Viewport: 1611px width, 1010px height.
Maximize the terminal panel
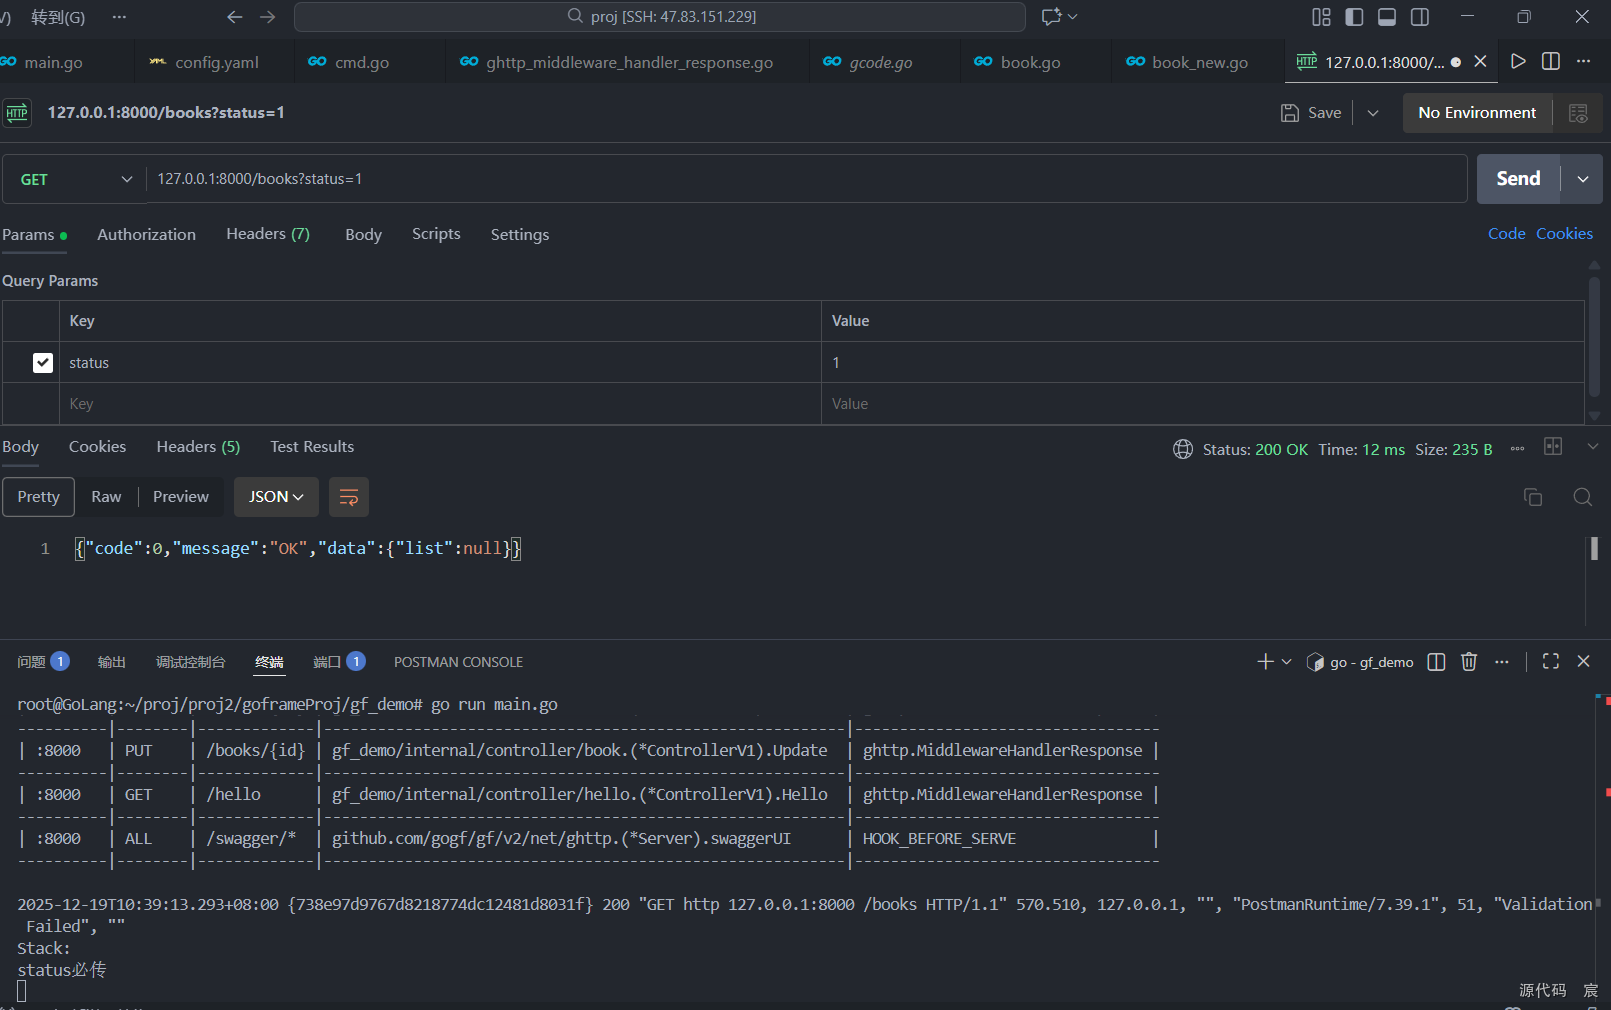(1551, 662)
